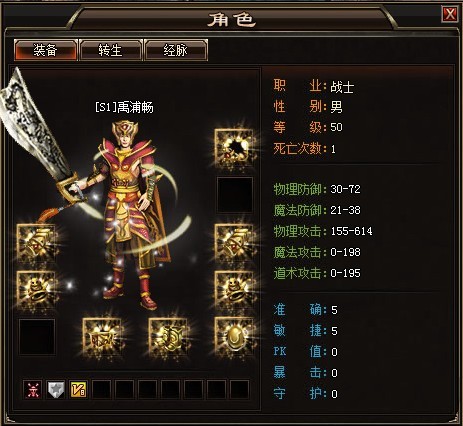This screenshot has height=426, width=463.
Task: Select the right-side golden ring slot
Action: point(234,289)
